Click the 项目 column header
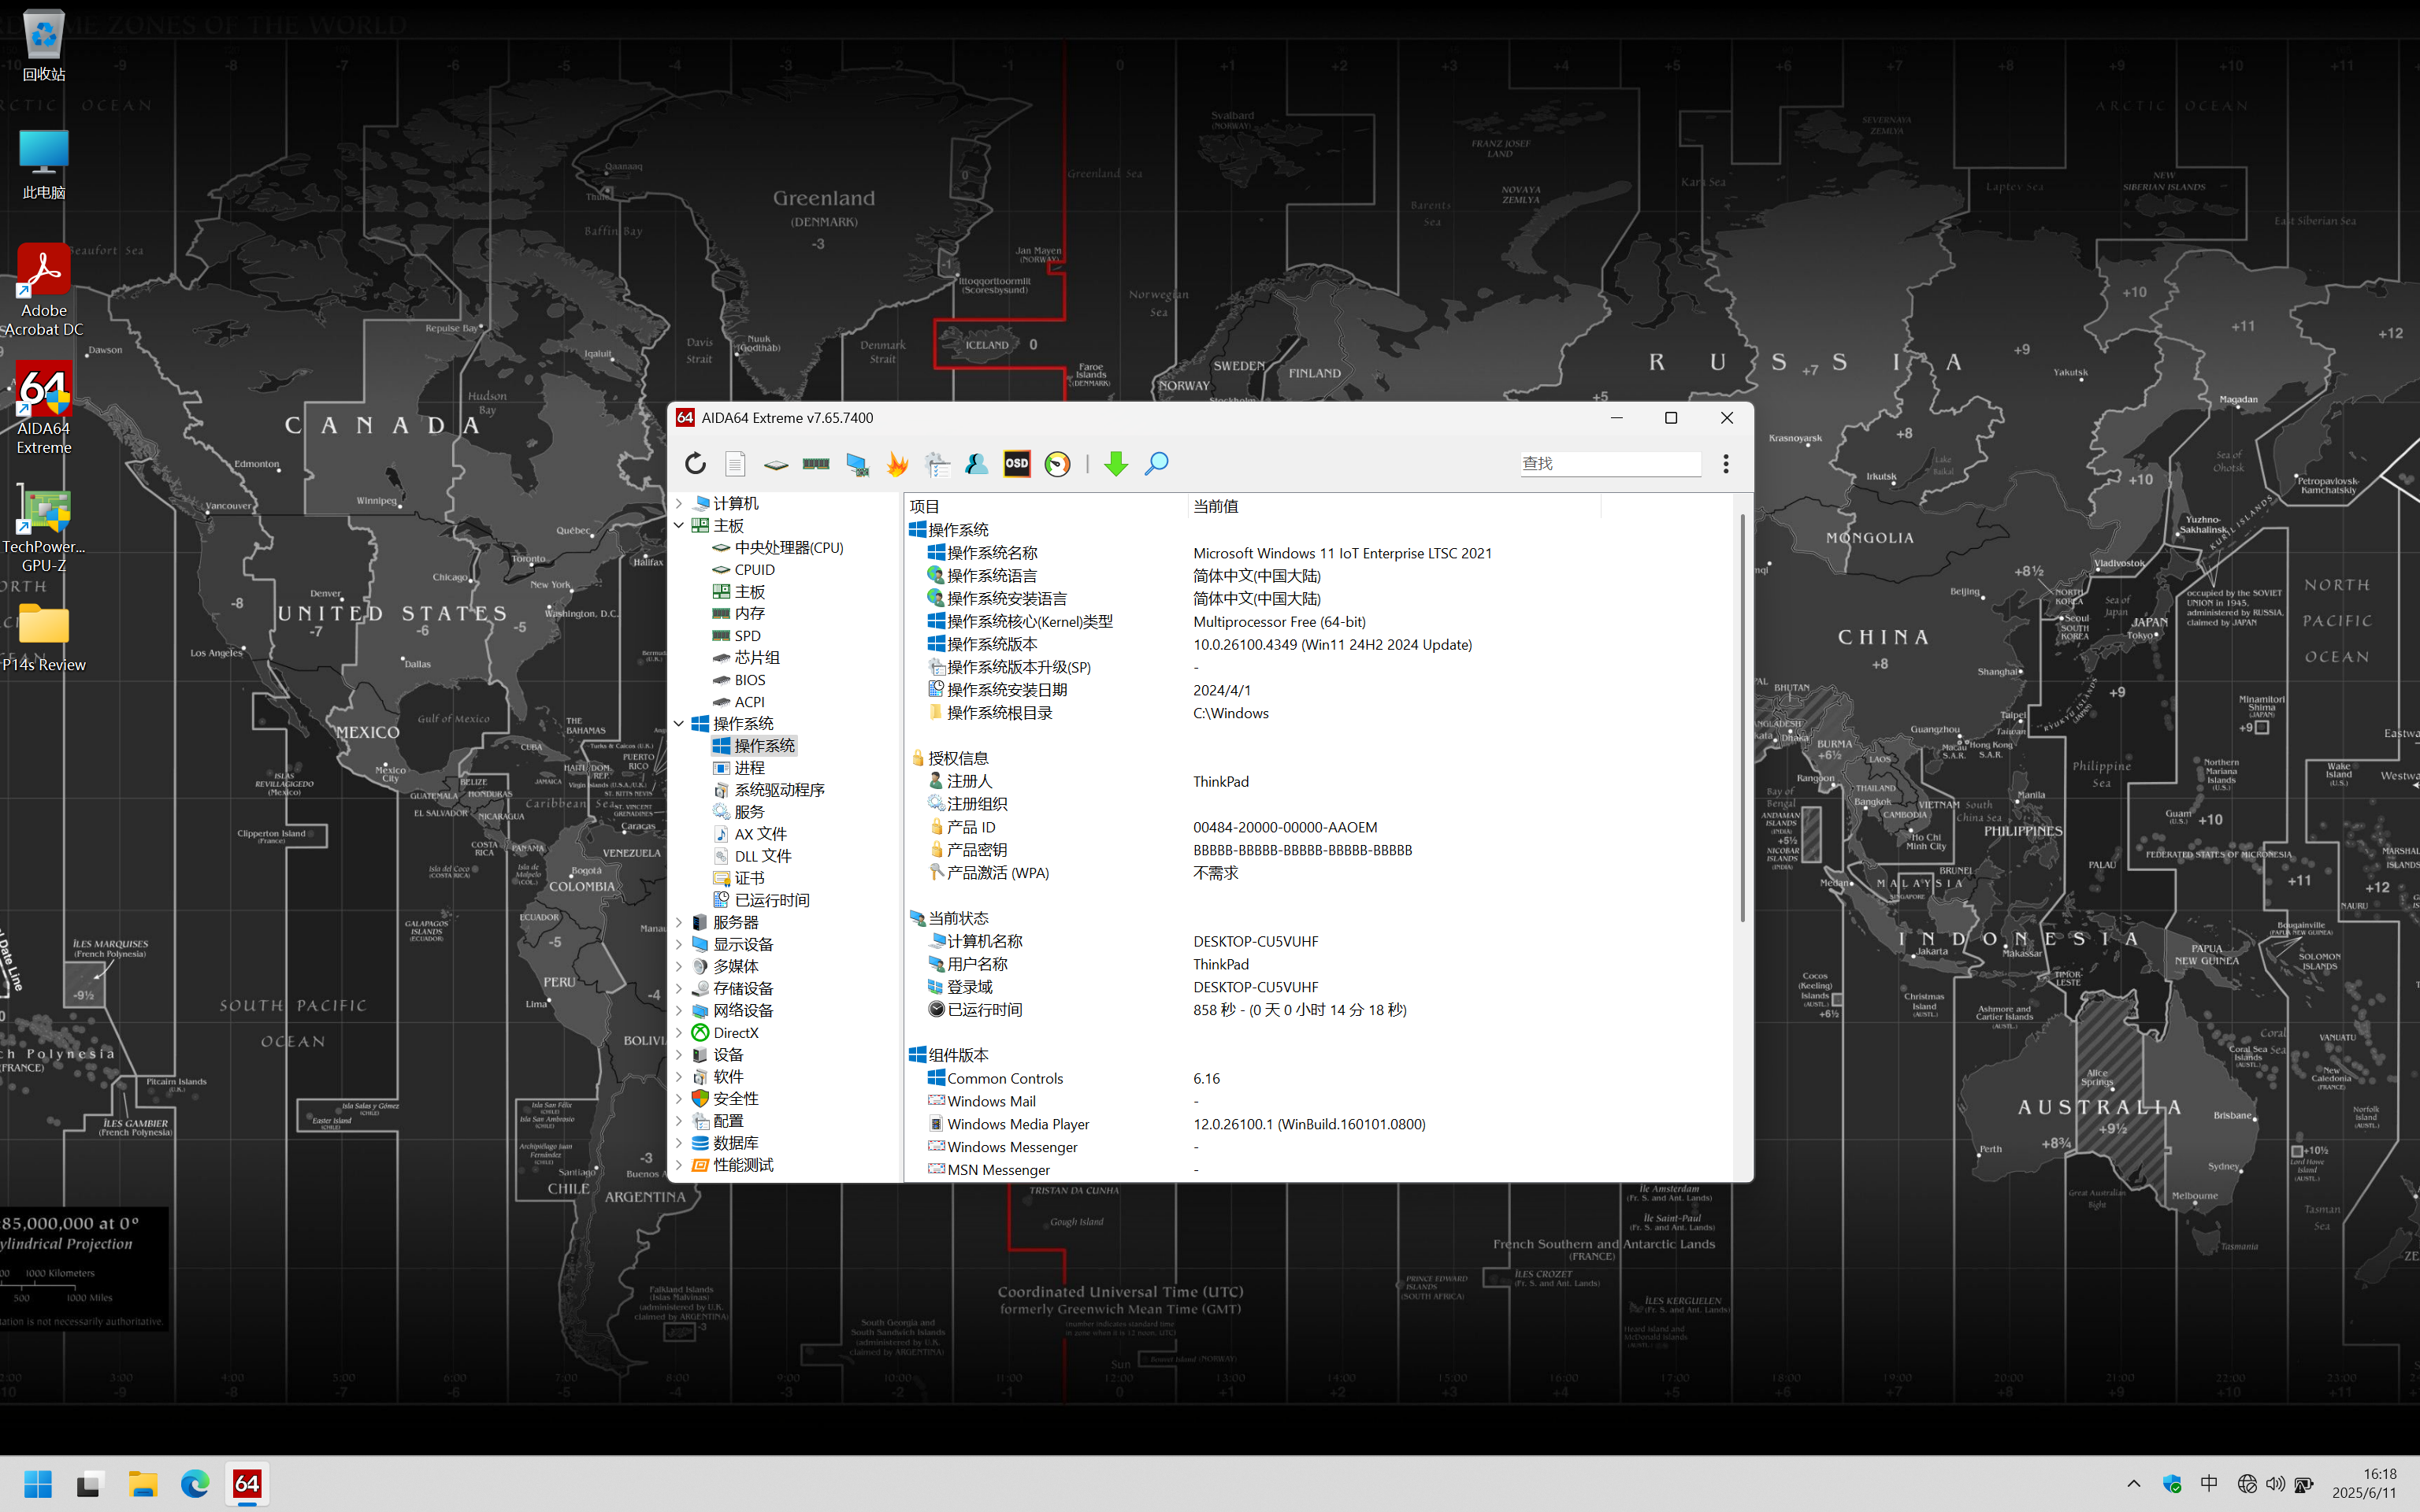Screen dimensions: 2420x1512 (x=1046, y=506)
